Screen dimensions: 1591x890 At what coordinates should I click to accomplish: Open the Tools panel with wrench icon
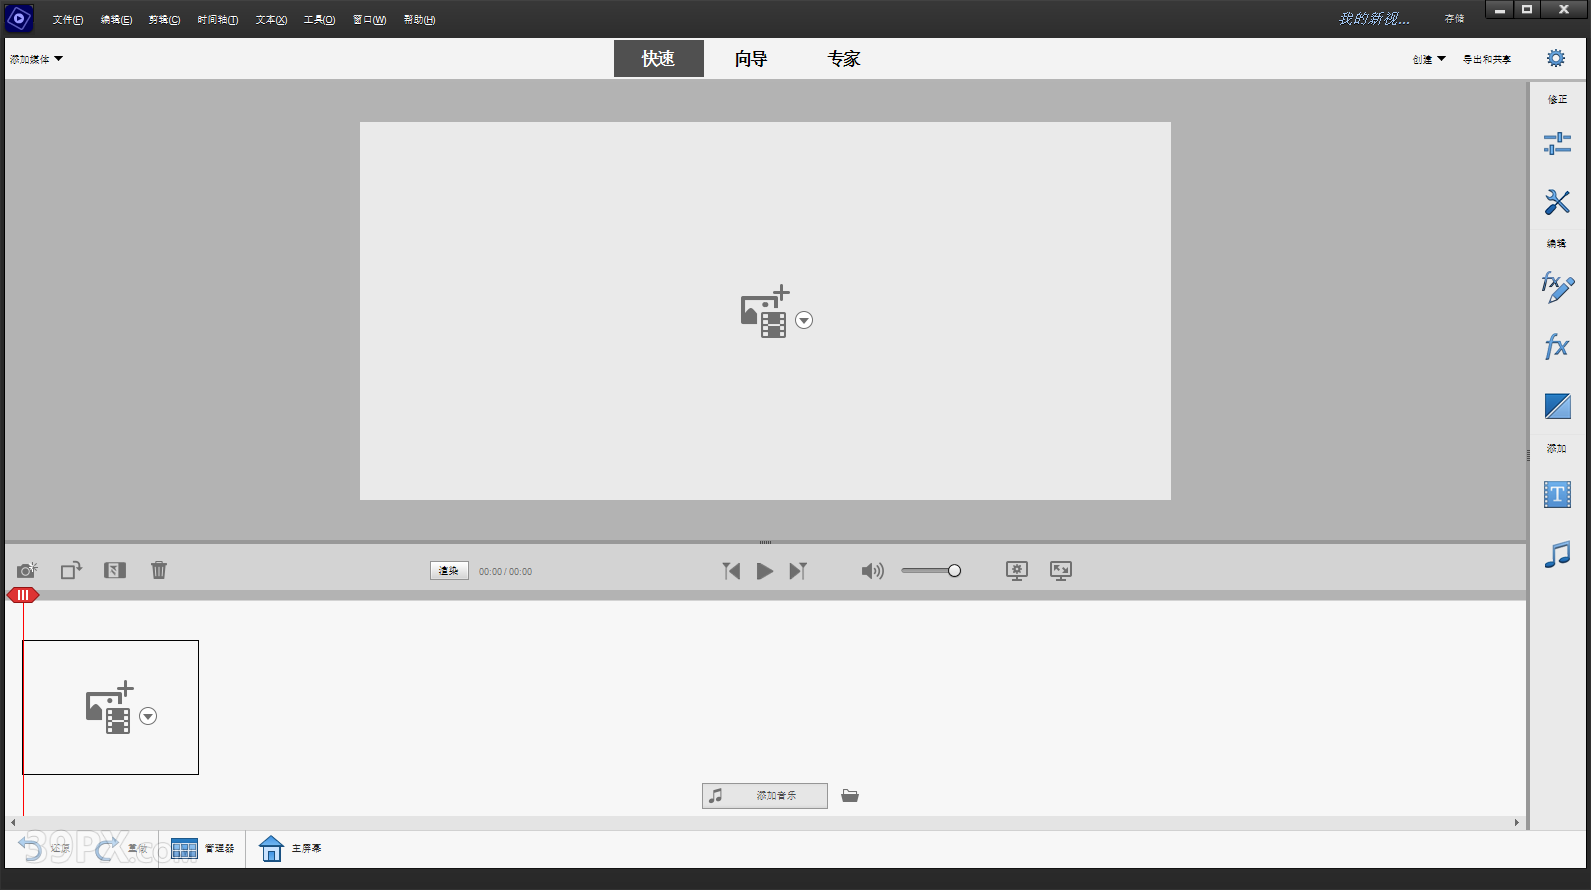tap(1557, 202)
